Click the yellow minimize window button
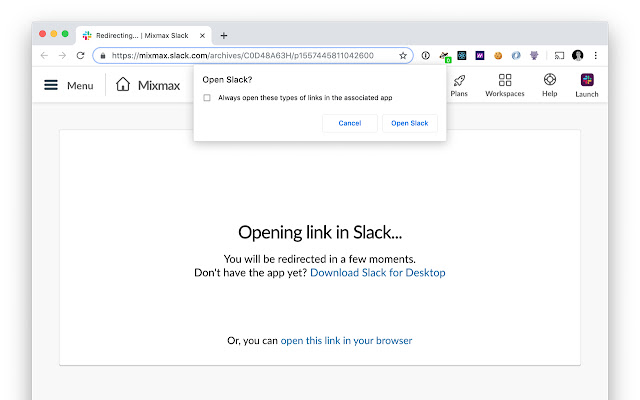This screenshot has height=400, width=640. click(54, 34)
